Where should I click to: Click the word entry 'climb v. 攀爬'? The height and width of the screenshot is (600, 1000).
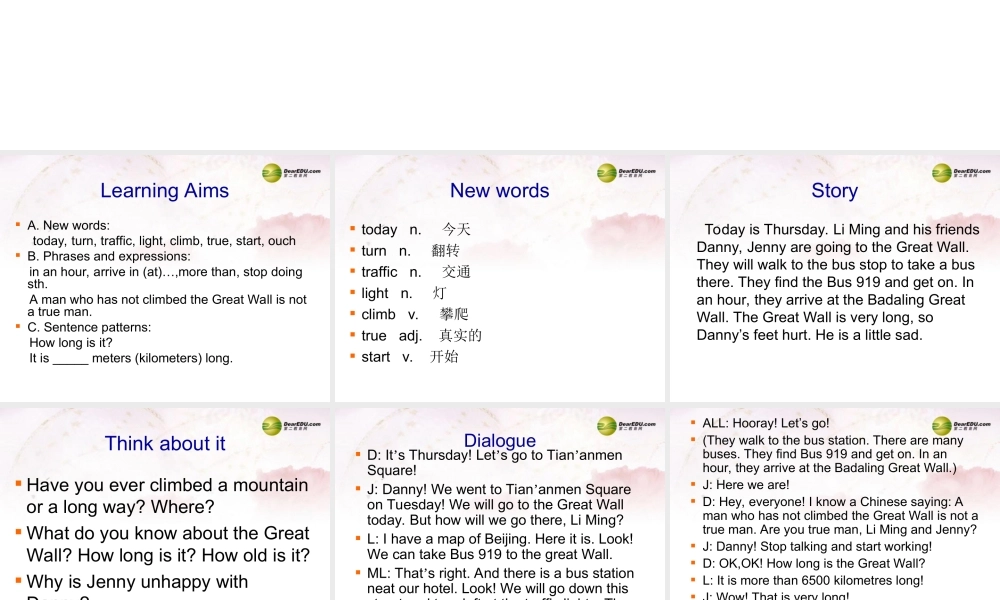point(415,314)
